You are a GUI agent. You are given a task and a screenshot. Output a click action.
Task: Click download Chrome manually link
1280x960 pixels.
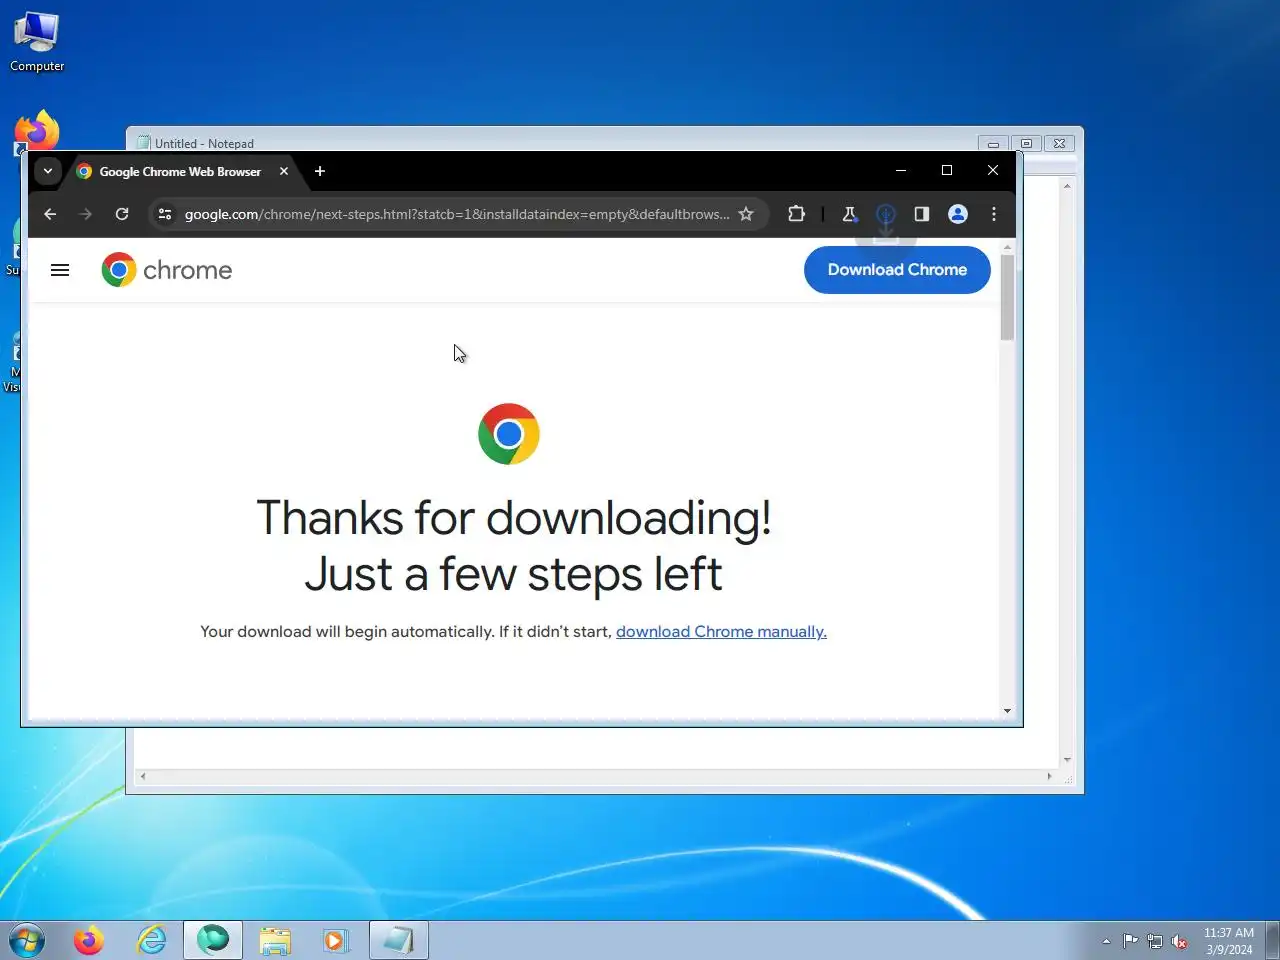coord(721,632)
